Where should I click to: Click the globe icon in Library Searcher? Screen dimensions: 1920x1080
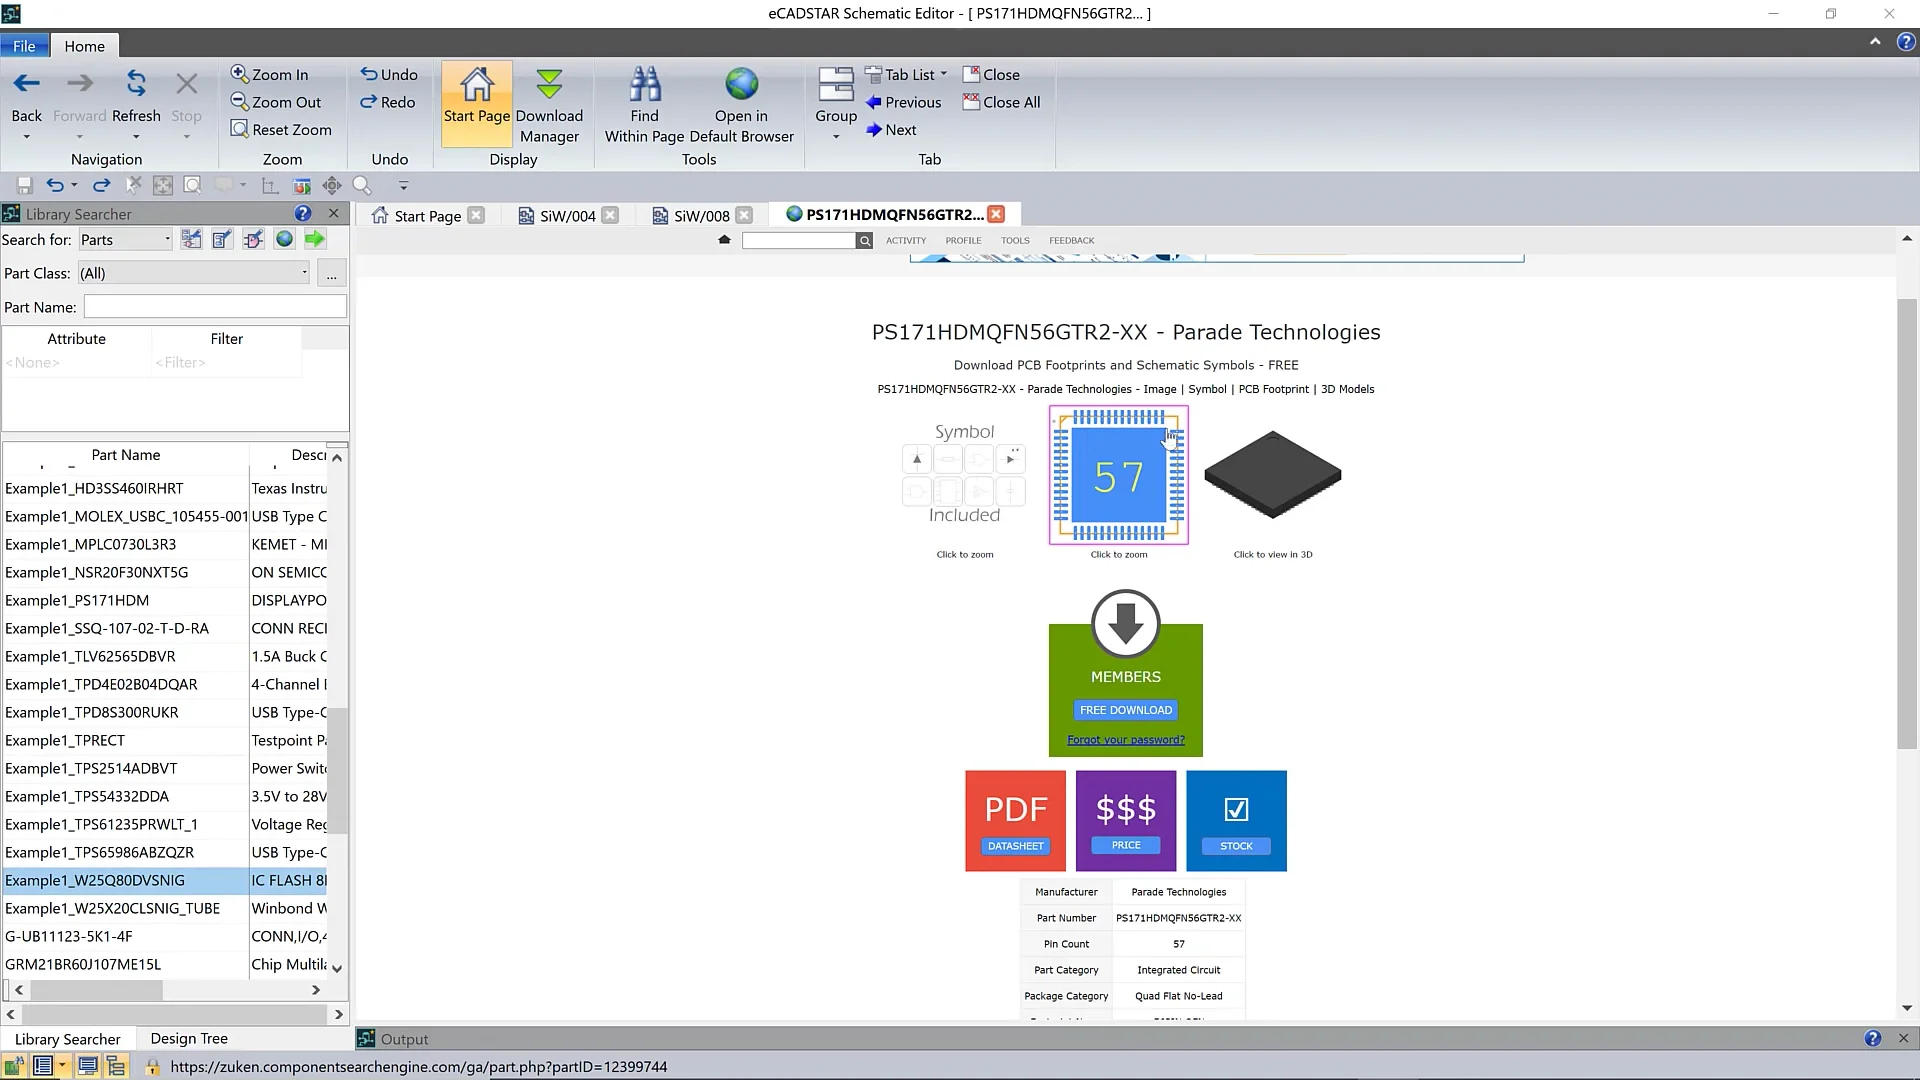(x=285, y=239)
